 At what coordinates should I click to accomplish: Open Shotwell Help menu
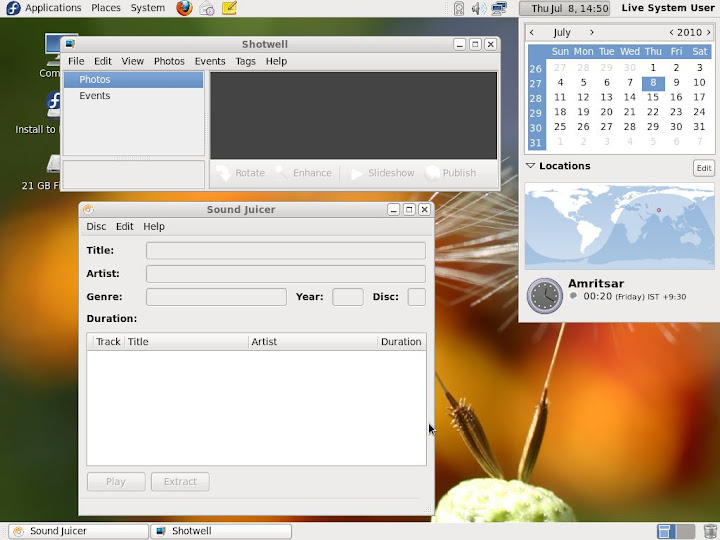(276, 61)
